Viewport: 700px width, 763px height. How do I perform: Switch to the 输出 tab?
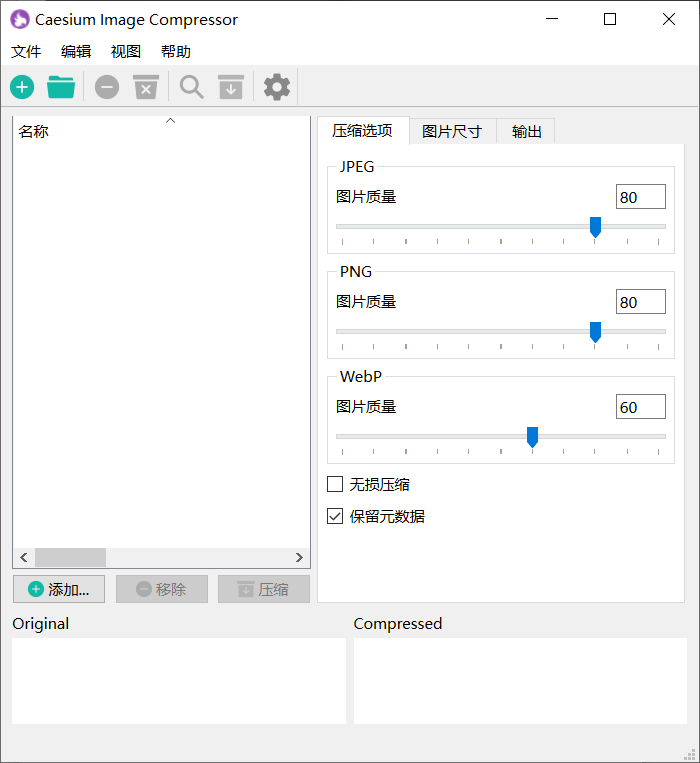tap(526, 131)
